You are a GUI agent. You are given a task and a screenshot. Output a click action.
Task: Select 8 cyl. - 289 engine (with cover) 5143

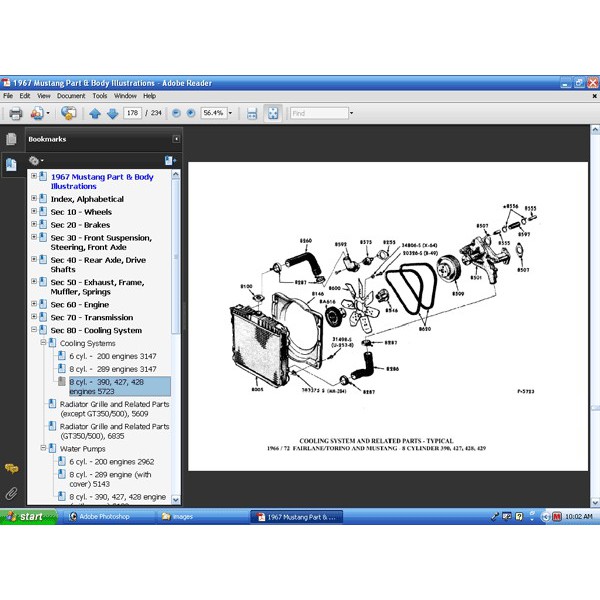110,479
